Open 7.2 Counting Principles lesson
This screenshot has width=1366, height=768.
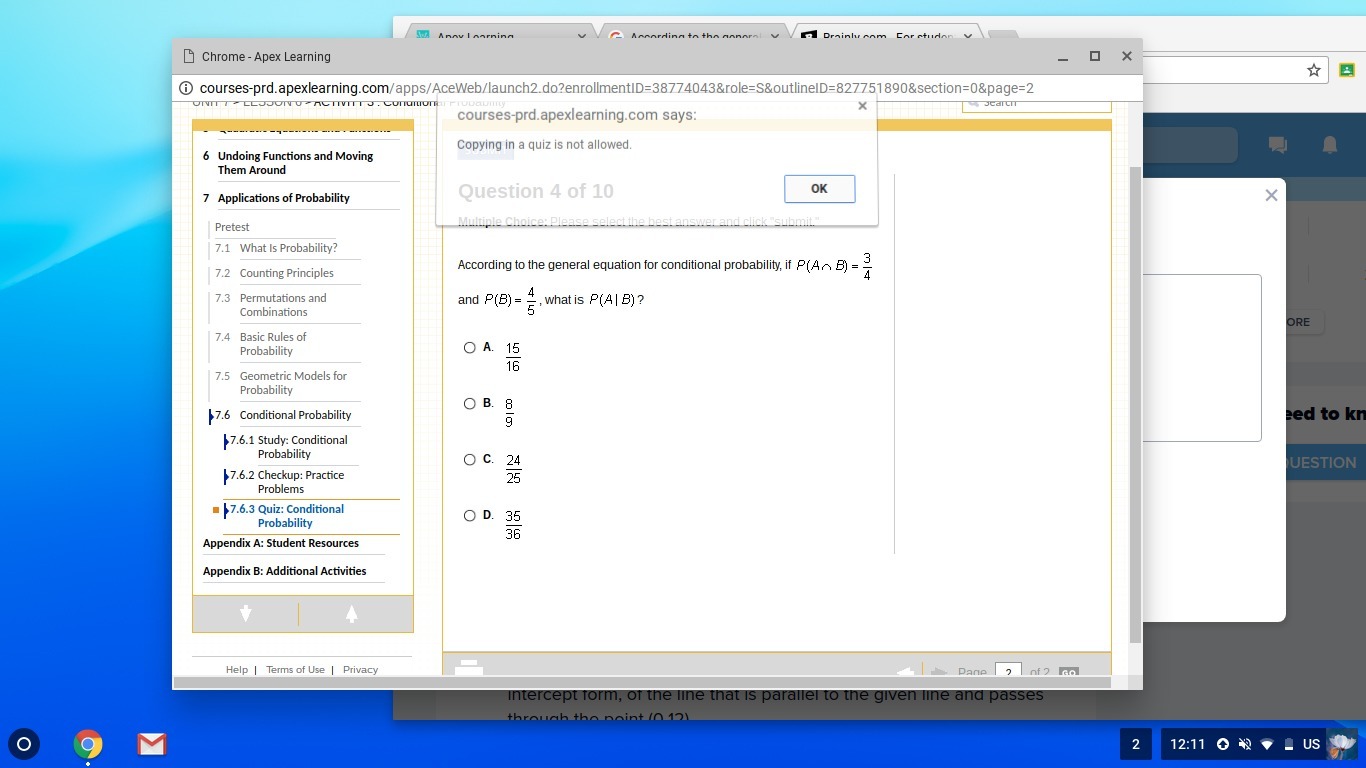pyautogui.click(x=287, y=273)
